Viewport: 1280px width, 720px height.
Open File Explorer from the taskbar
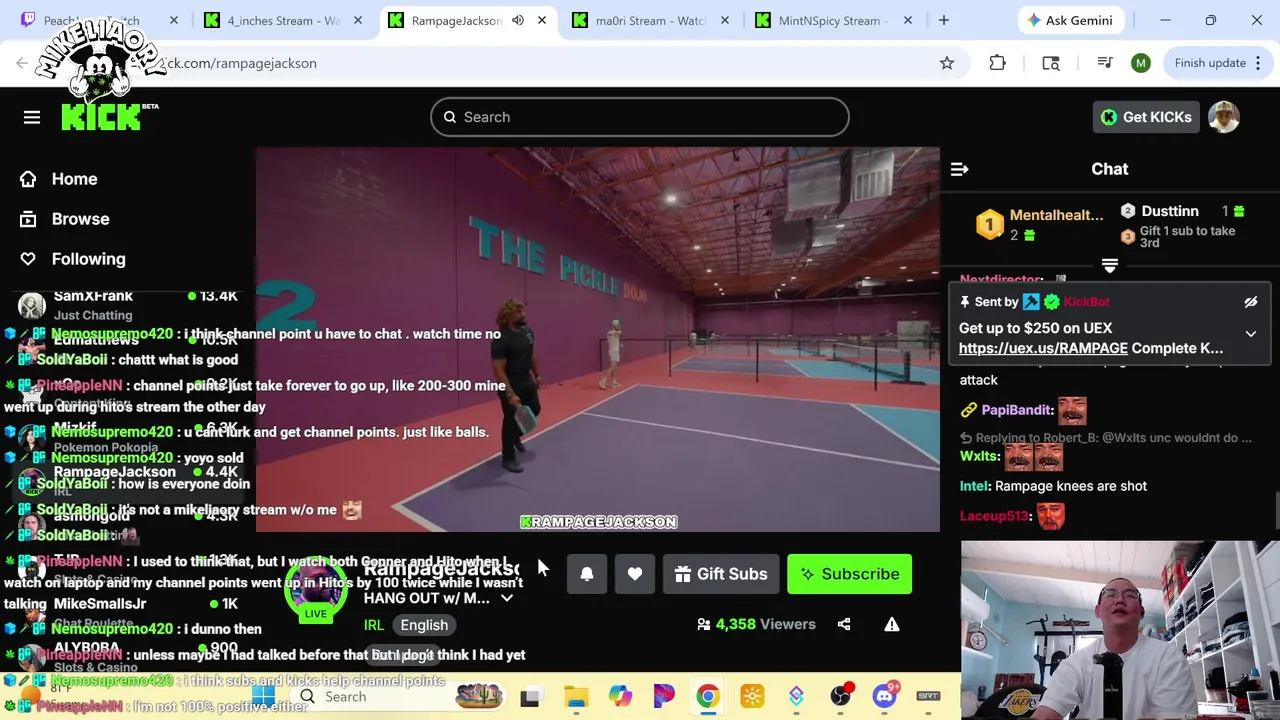click(576, 697)
